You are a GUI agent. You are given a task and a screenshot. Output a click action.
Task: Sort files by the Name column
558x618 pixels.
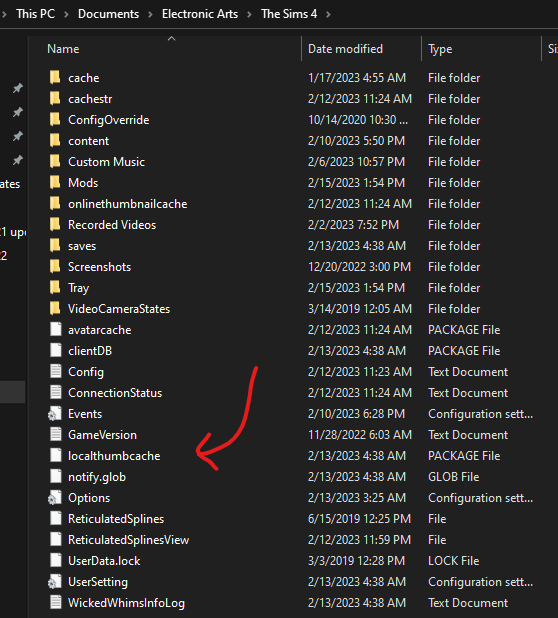pos(63,49)
